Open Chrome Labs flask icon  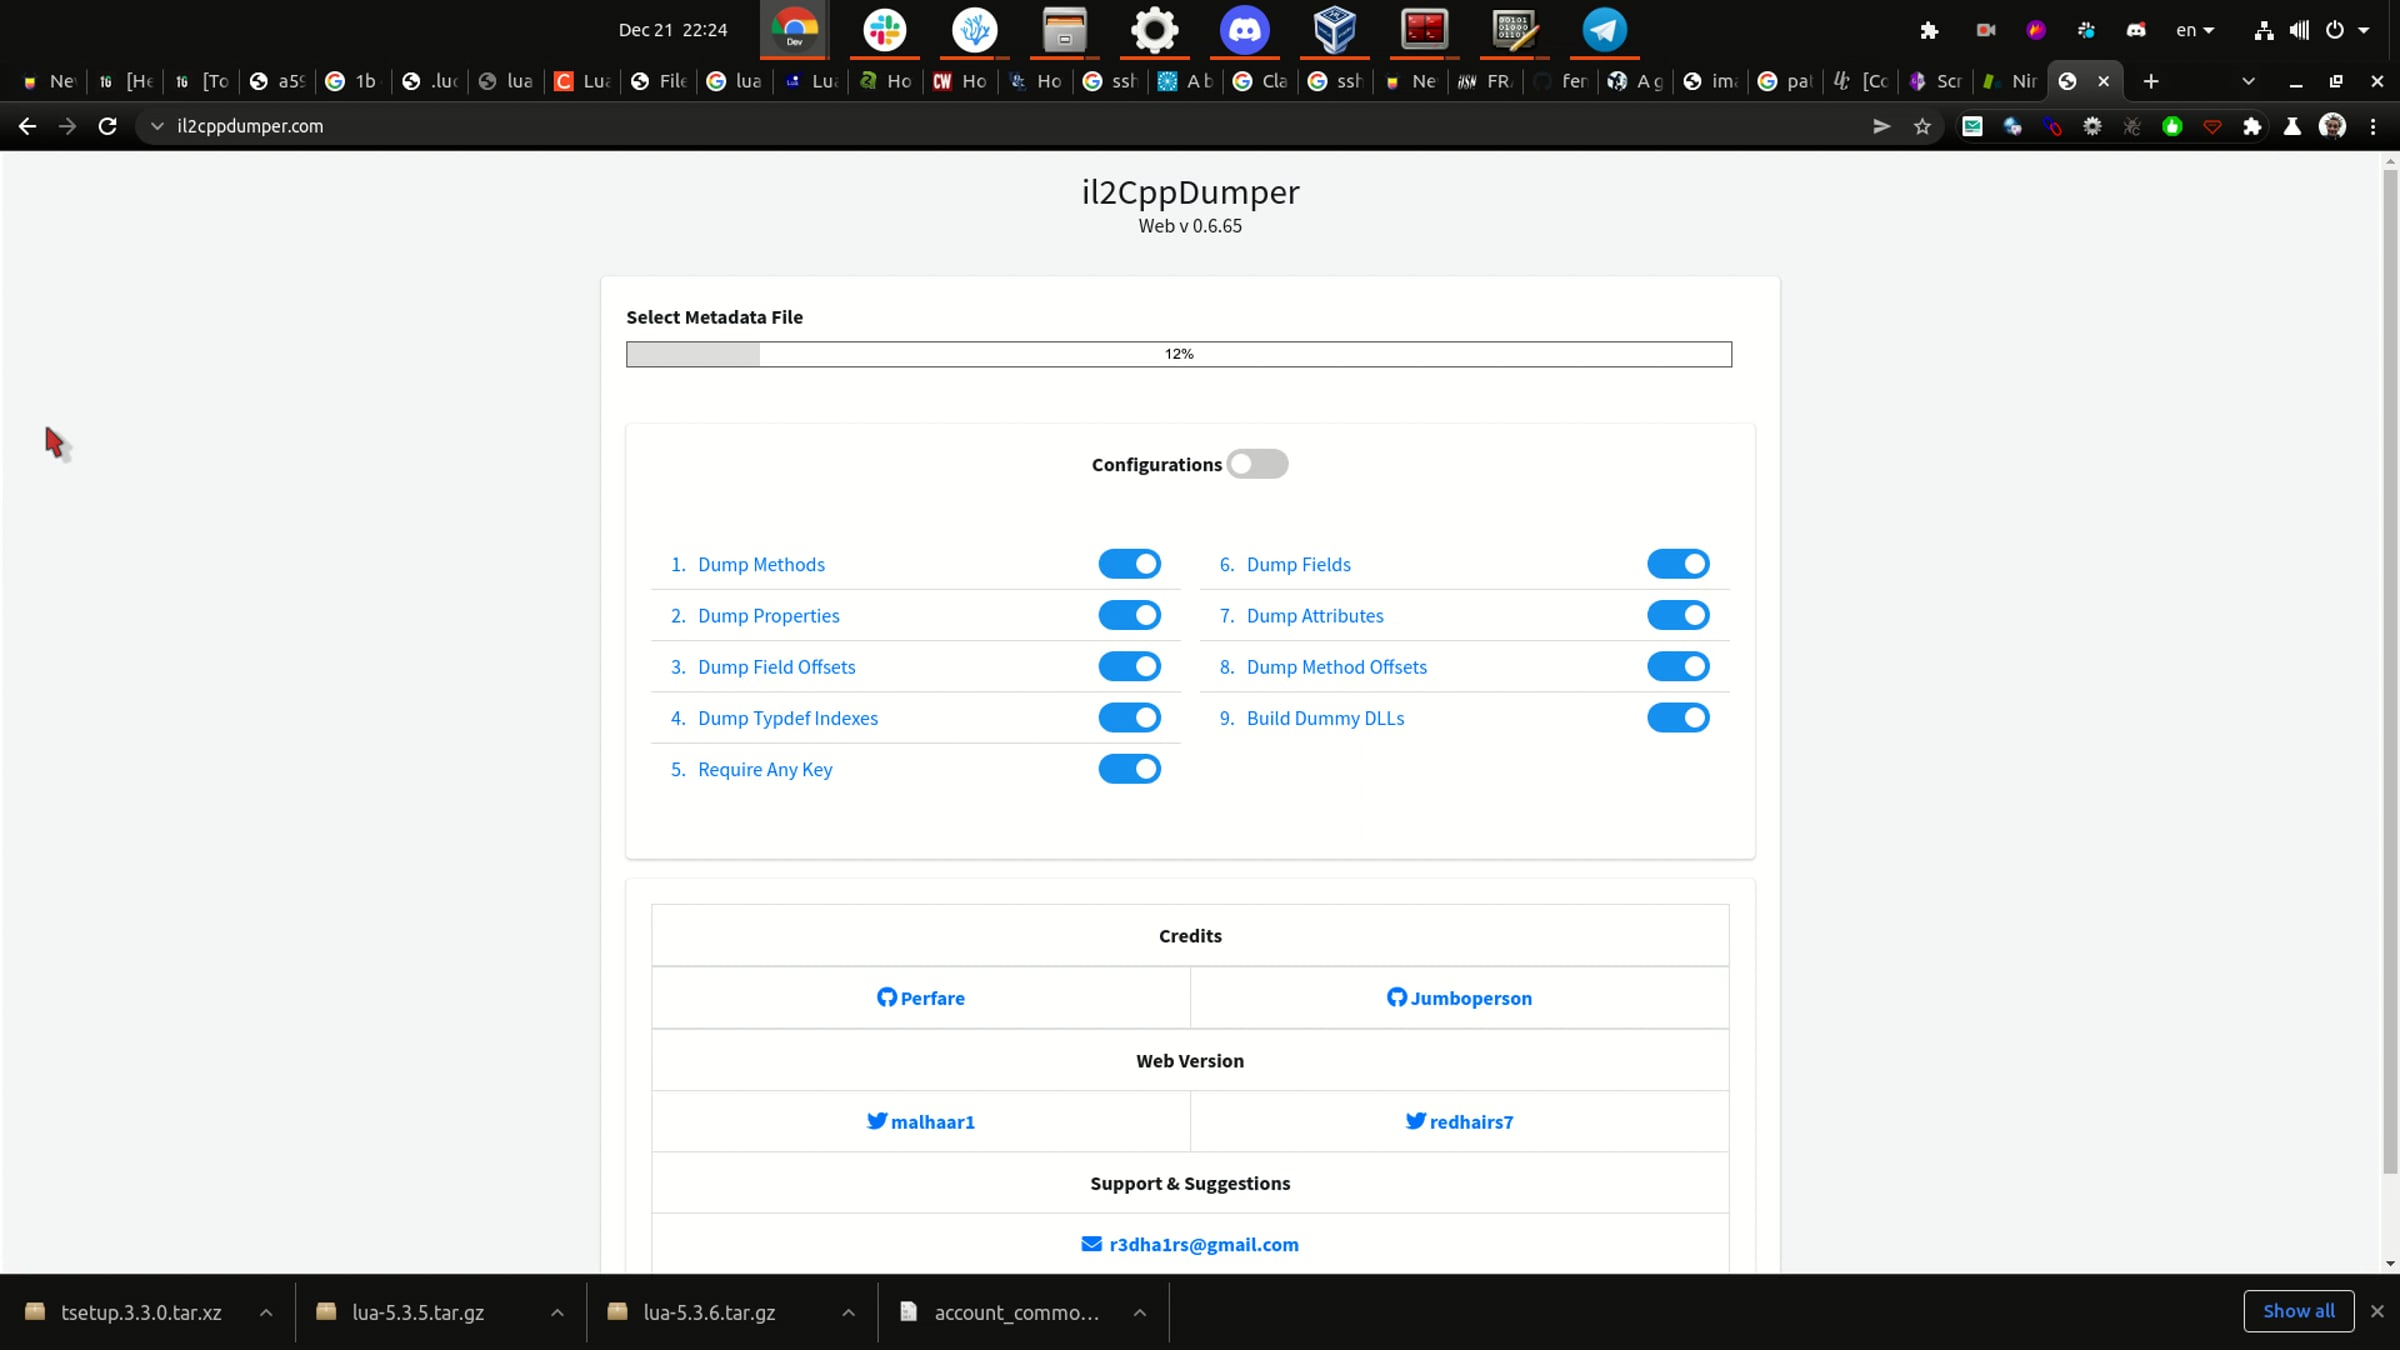tap(2292, 126)
